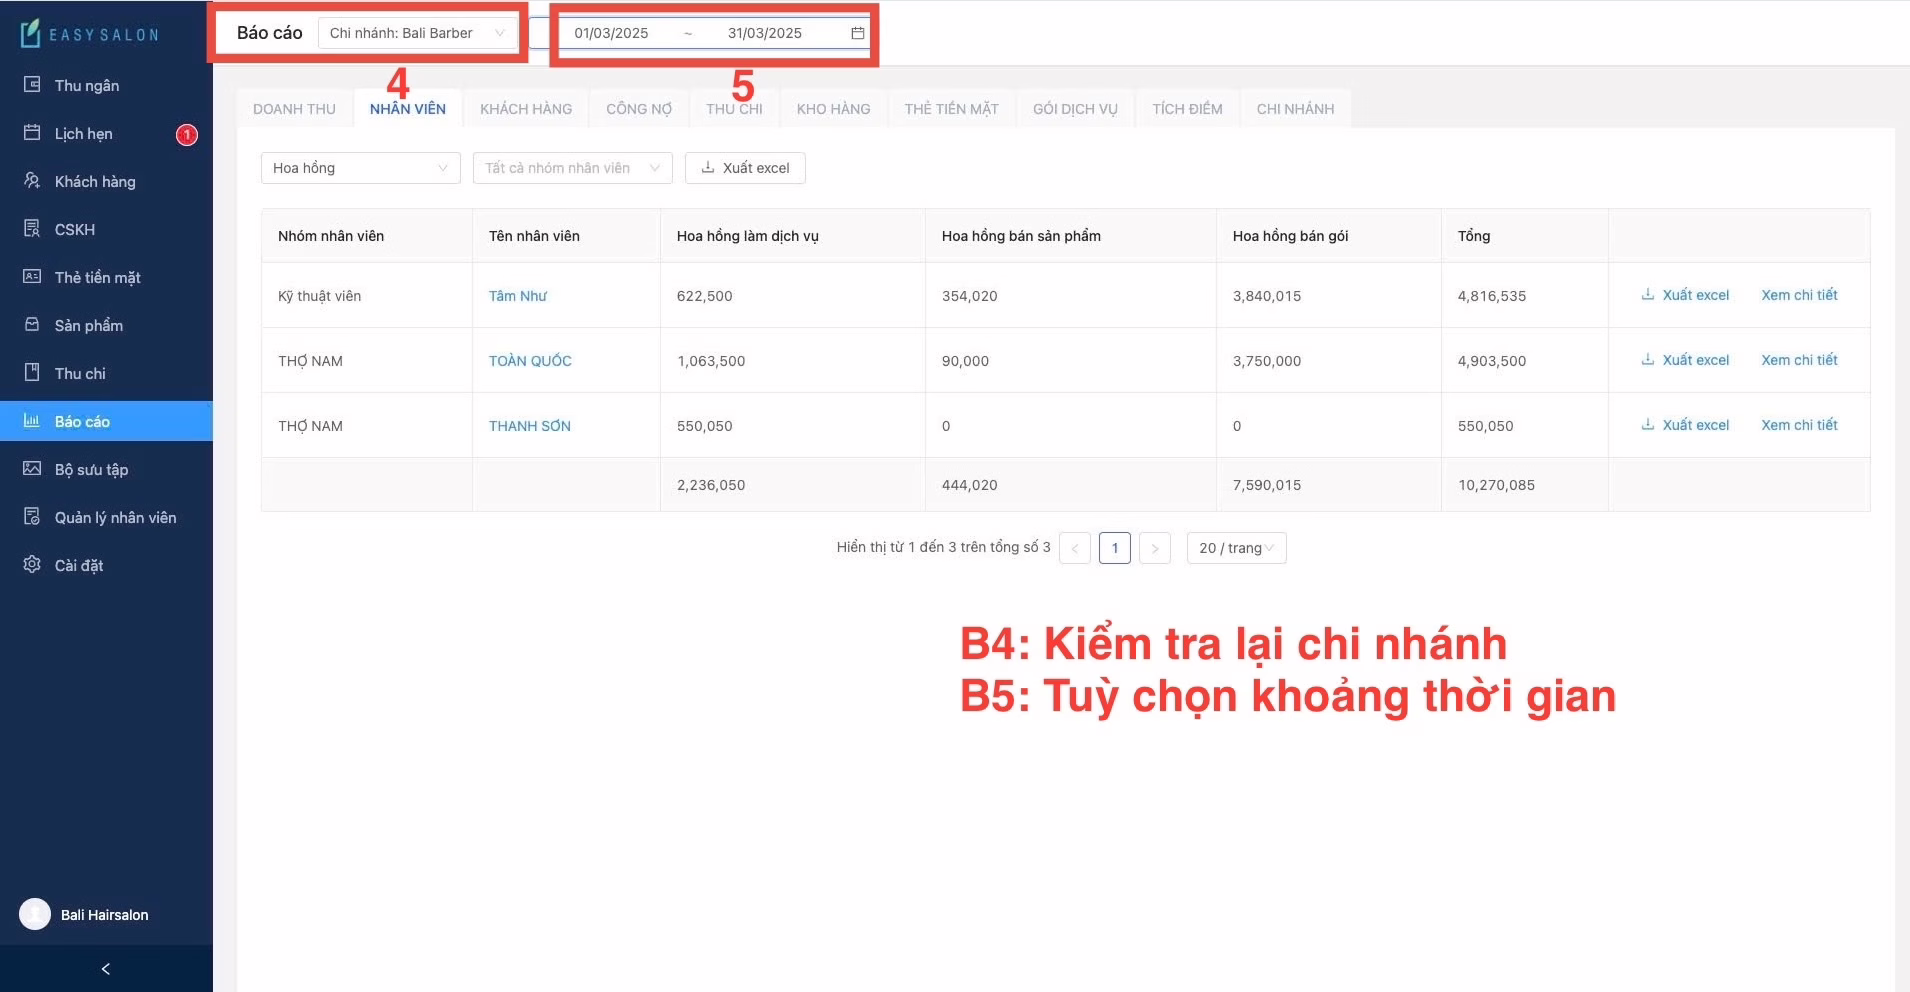
Task: Open CSKH icon in sidebar
Action: click(32, 229)
